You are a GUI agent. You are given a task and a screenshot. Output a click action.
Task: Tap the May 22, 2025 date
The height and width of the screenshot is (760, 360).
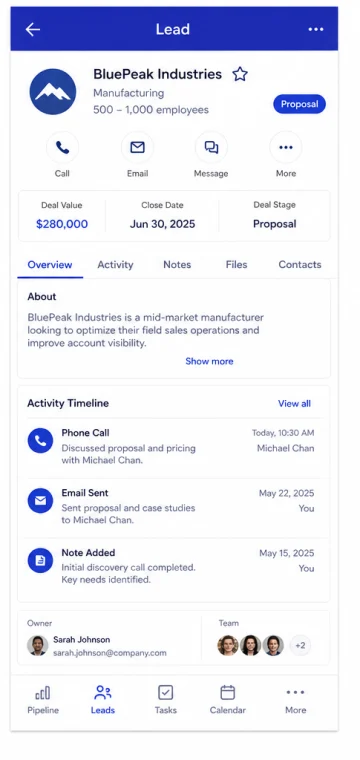(x=286, y=493)
